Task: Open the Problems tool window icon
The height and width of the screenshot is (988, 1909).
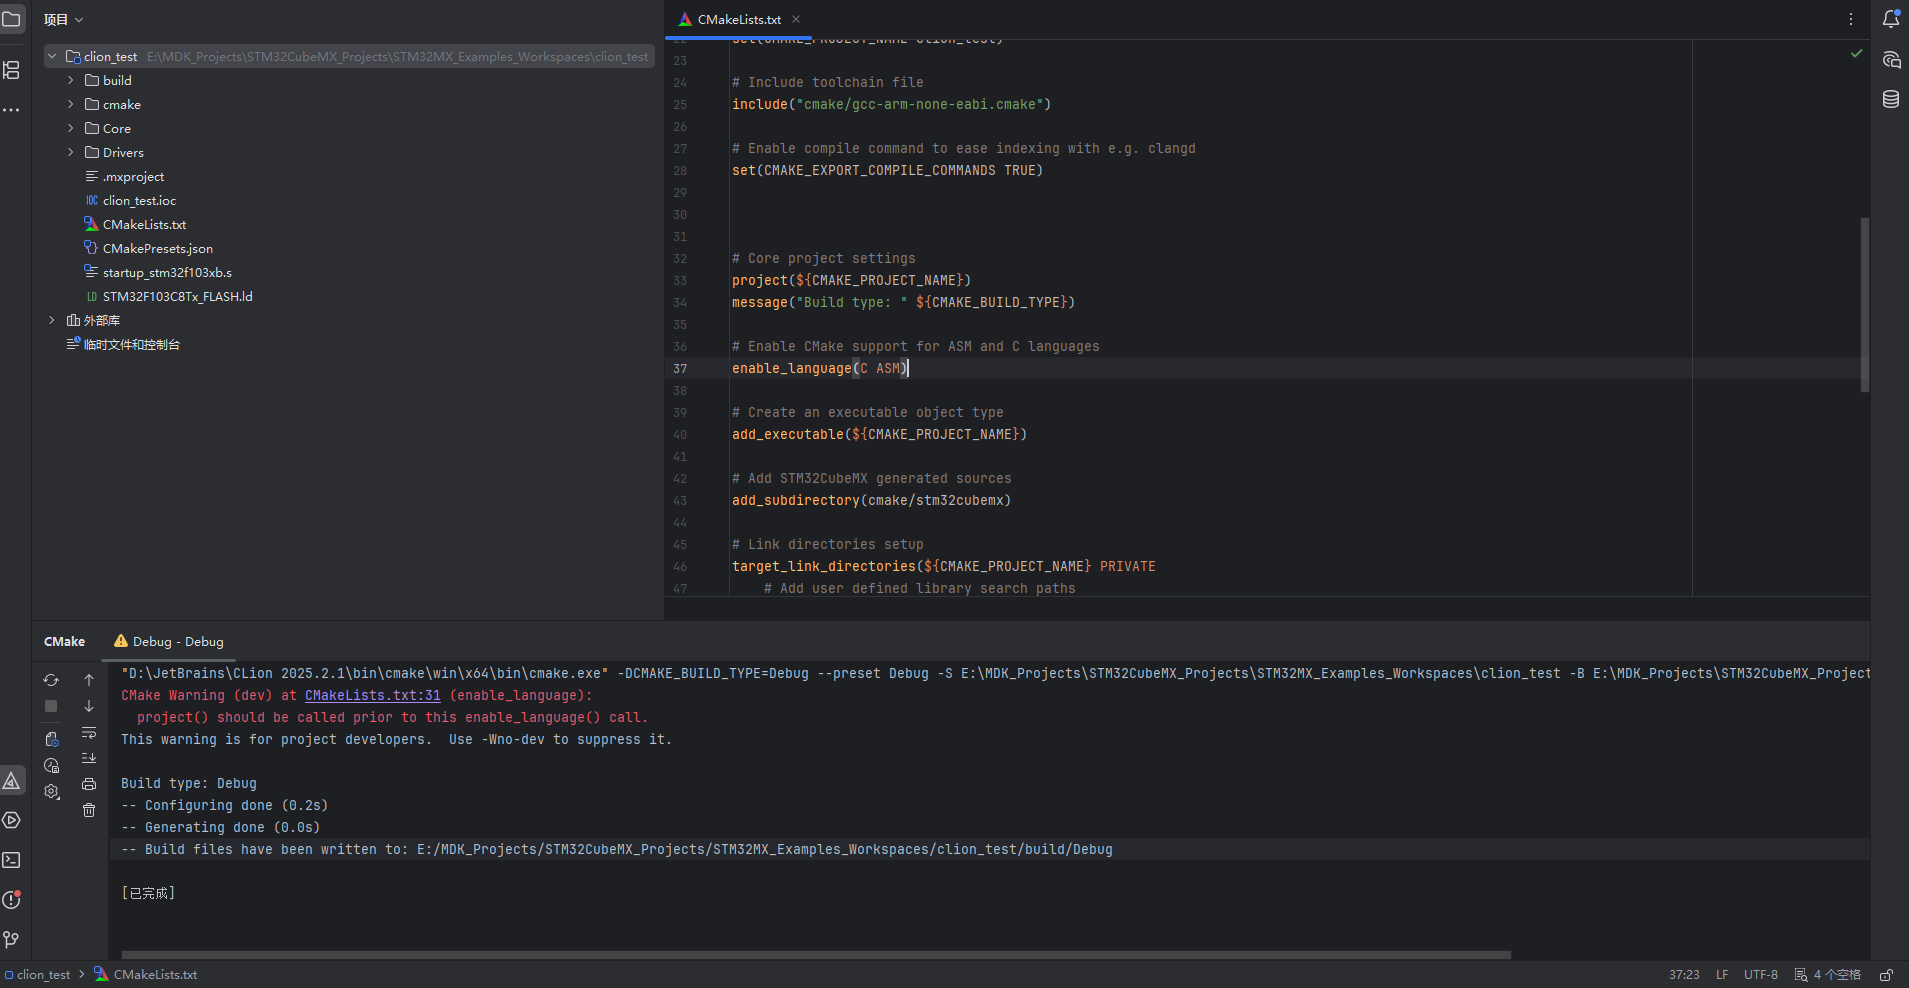Action: click(x=12, y=900)
